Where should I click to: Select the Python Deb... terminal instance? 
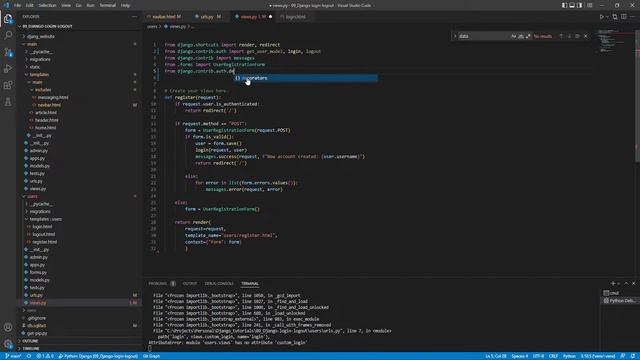(619, 300)
